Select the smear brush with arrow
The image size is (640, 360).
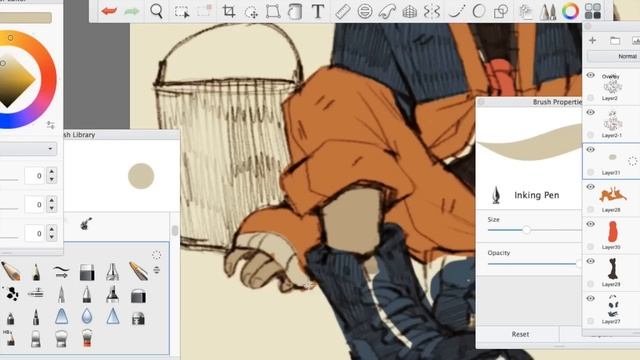tap(61, 271)
